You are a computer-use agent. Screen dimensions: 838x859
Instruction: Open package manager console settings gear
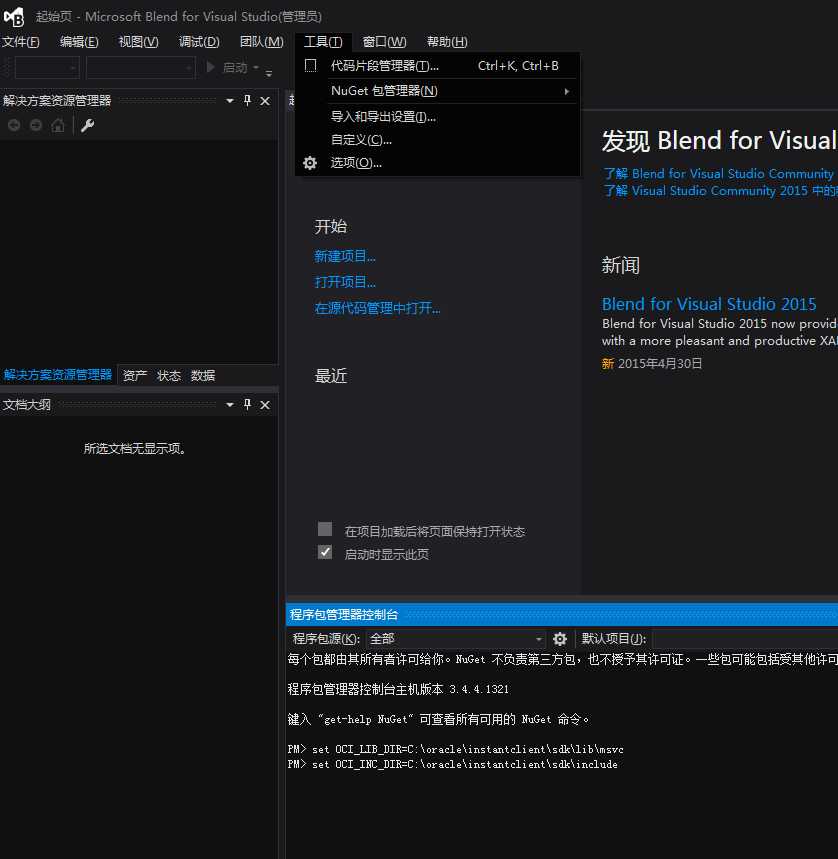coord(560,639)
